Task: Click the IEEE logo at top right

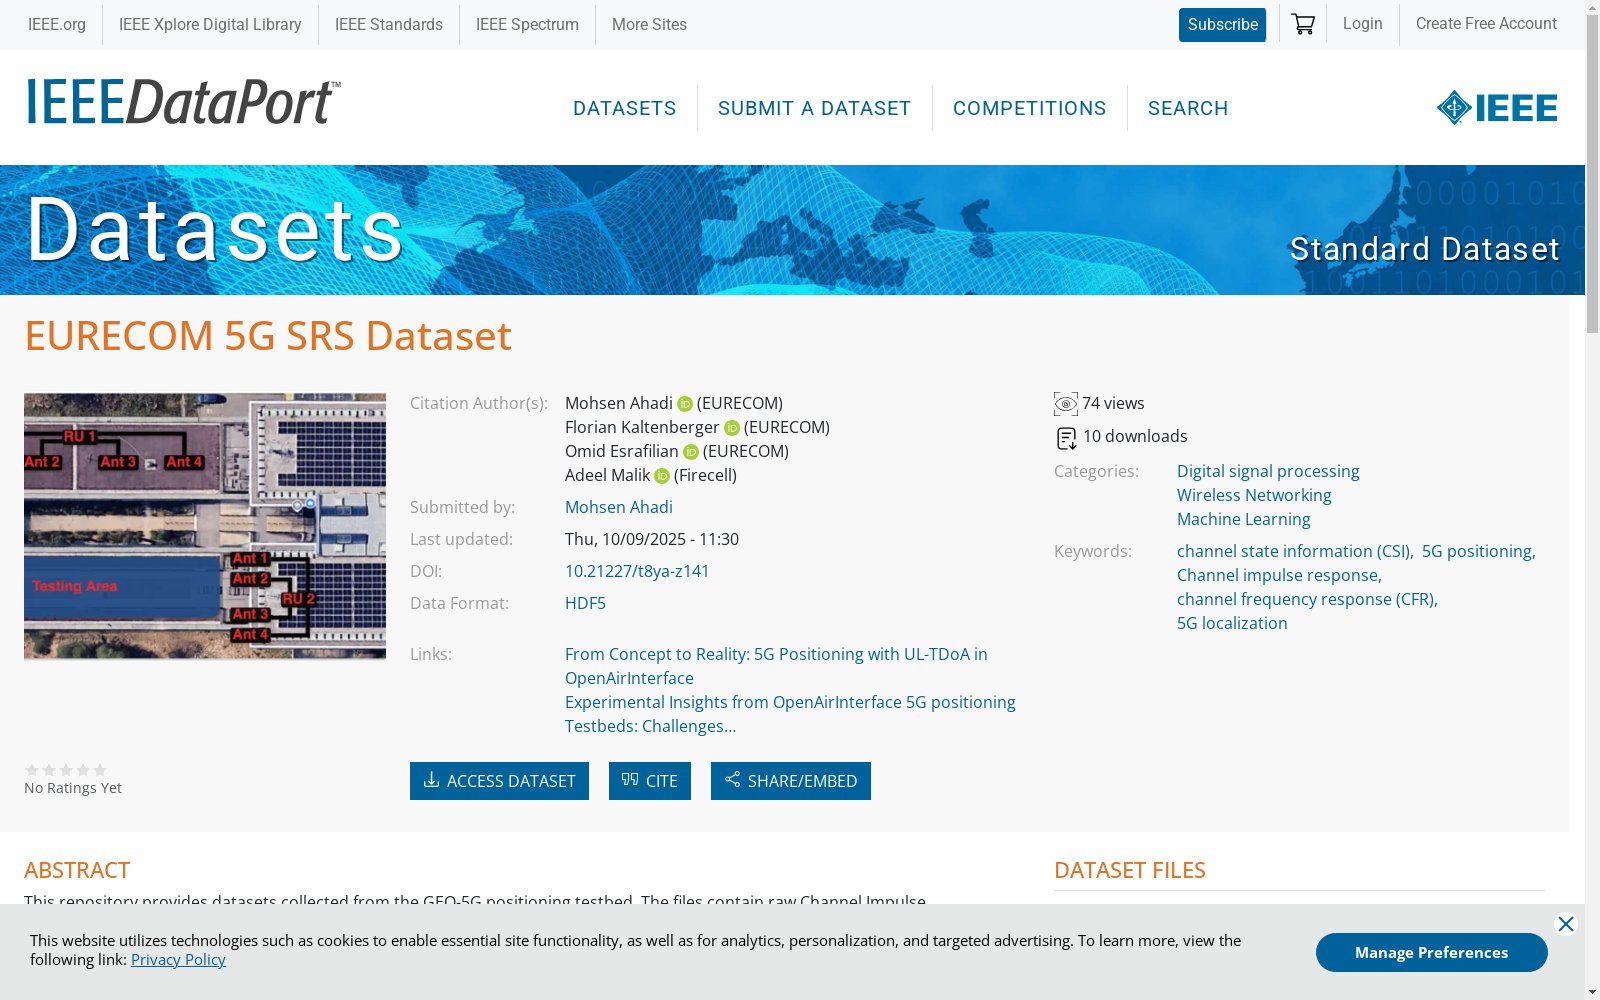Action: point(1497,107)
